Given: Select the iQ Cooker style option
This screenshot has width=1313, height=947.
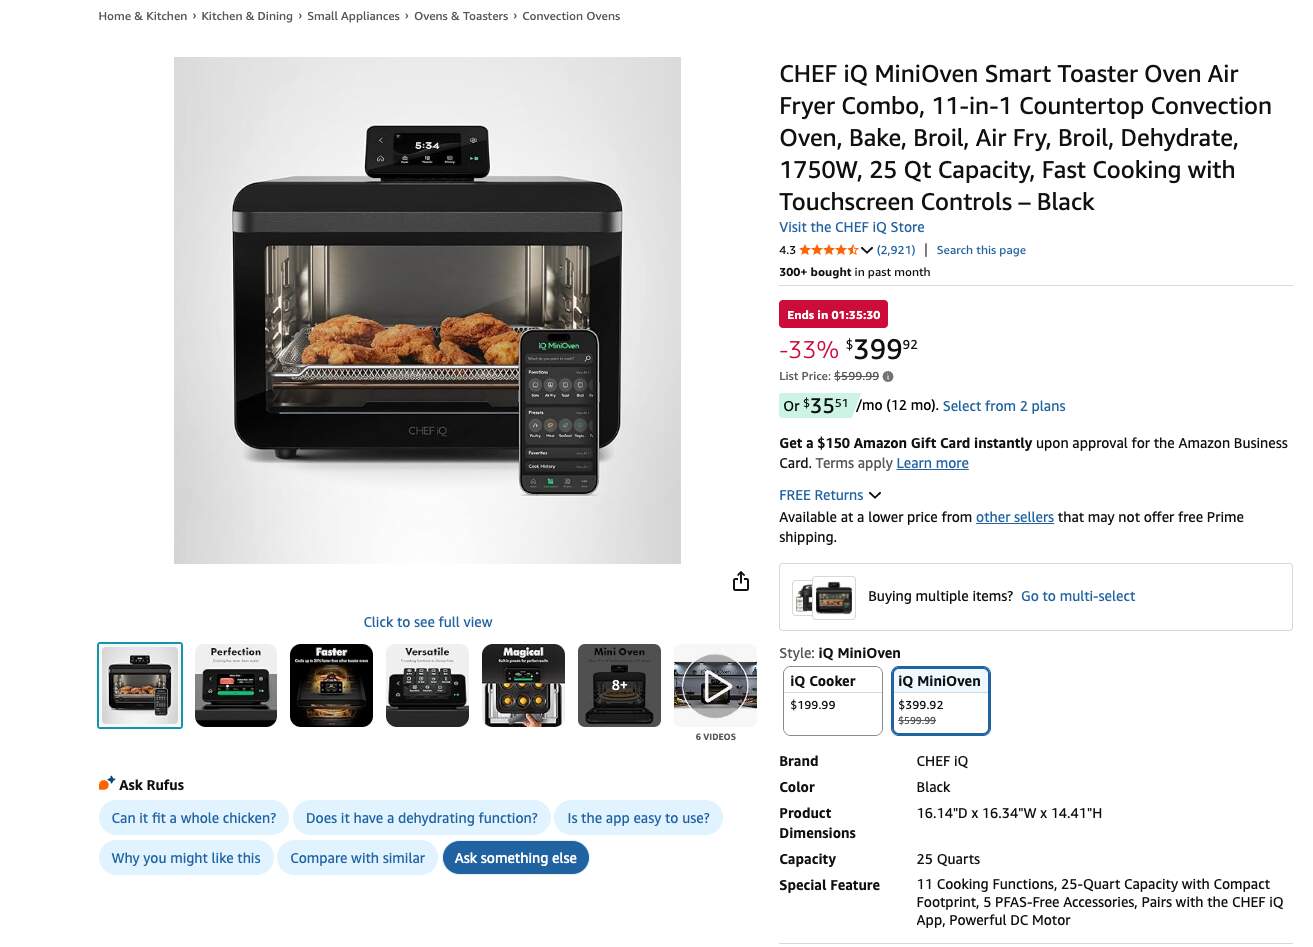Looking at the screenshot, I should pyautogui.click(x=832, y=701).
